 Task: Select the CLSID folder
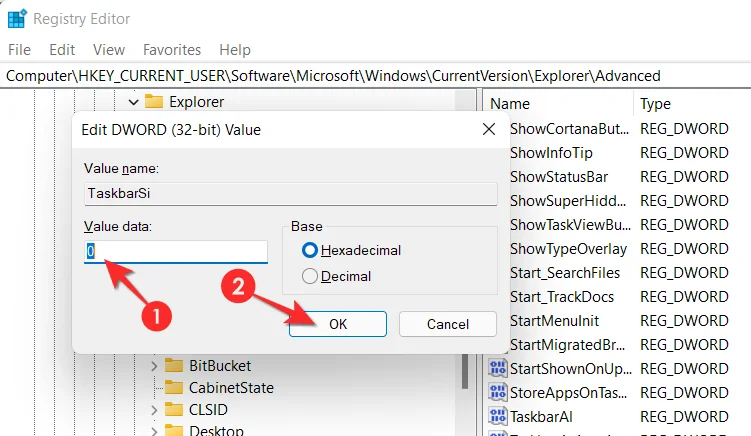coord(208,410)
